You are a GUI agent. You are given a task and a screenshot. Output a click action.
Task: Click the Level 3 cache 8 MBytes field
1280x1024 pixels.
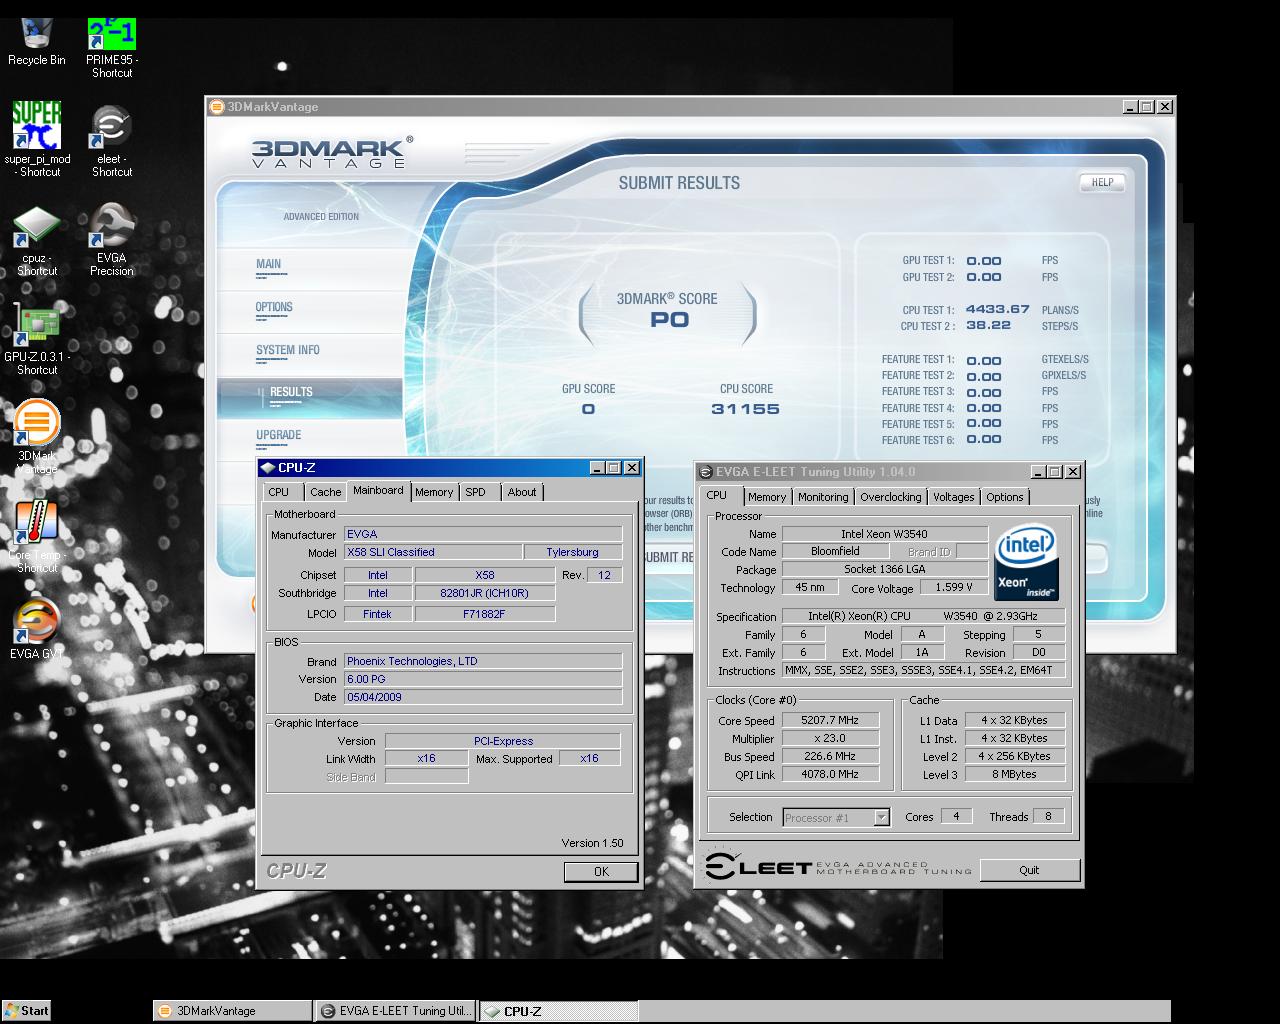point(1014,774)
